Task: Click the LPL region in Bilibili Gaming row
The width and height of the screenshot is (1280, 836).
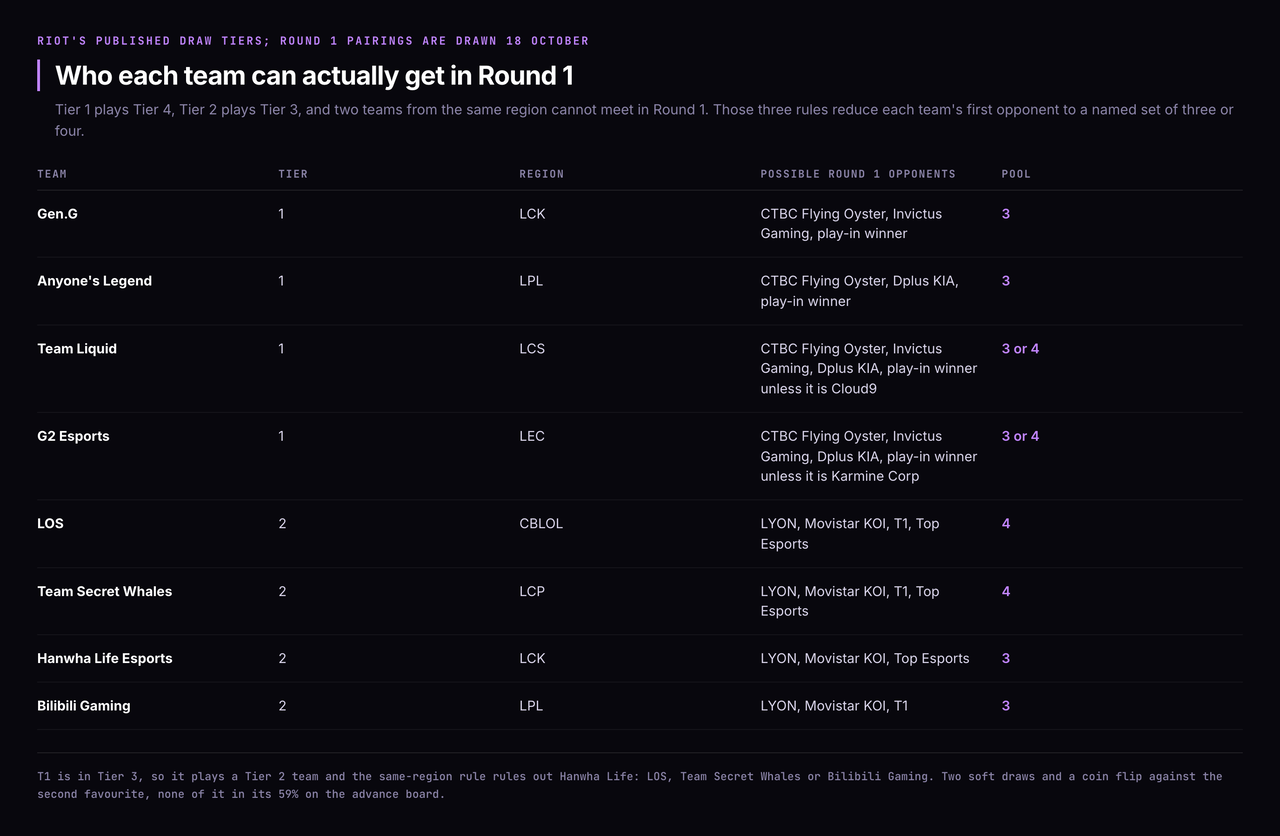Action: 531,706
